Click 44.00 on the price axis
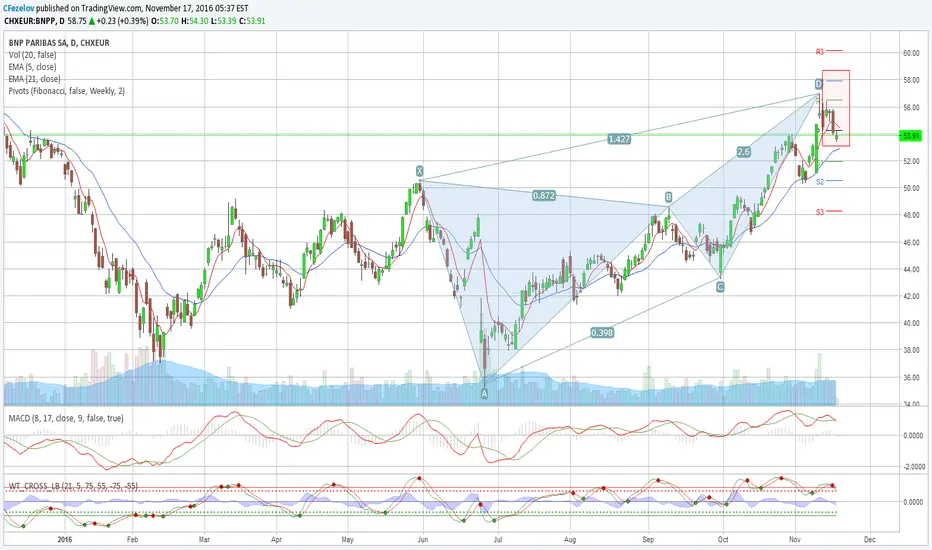The image size is (932, 550). 911,269
